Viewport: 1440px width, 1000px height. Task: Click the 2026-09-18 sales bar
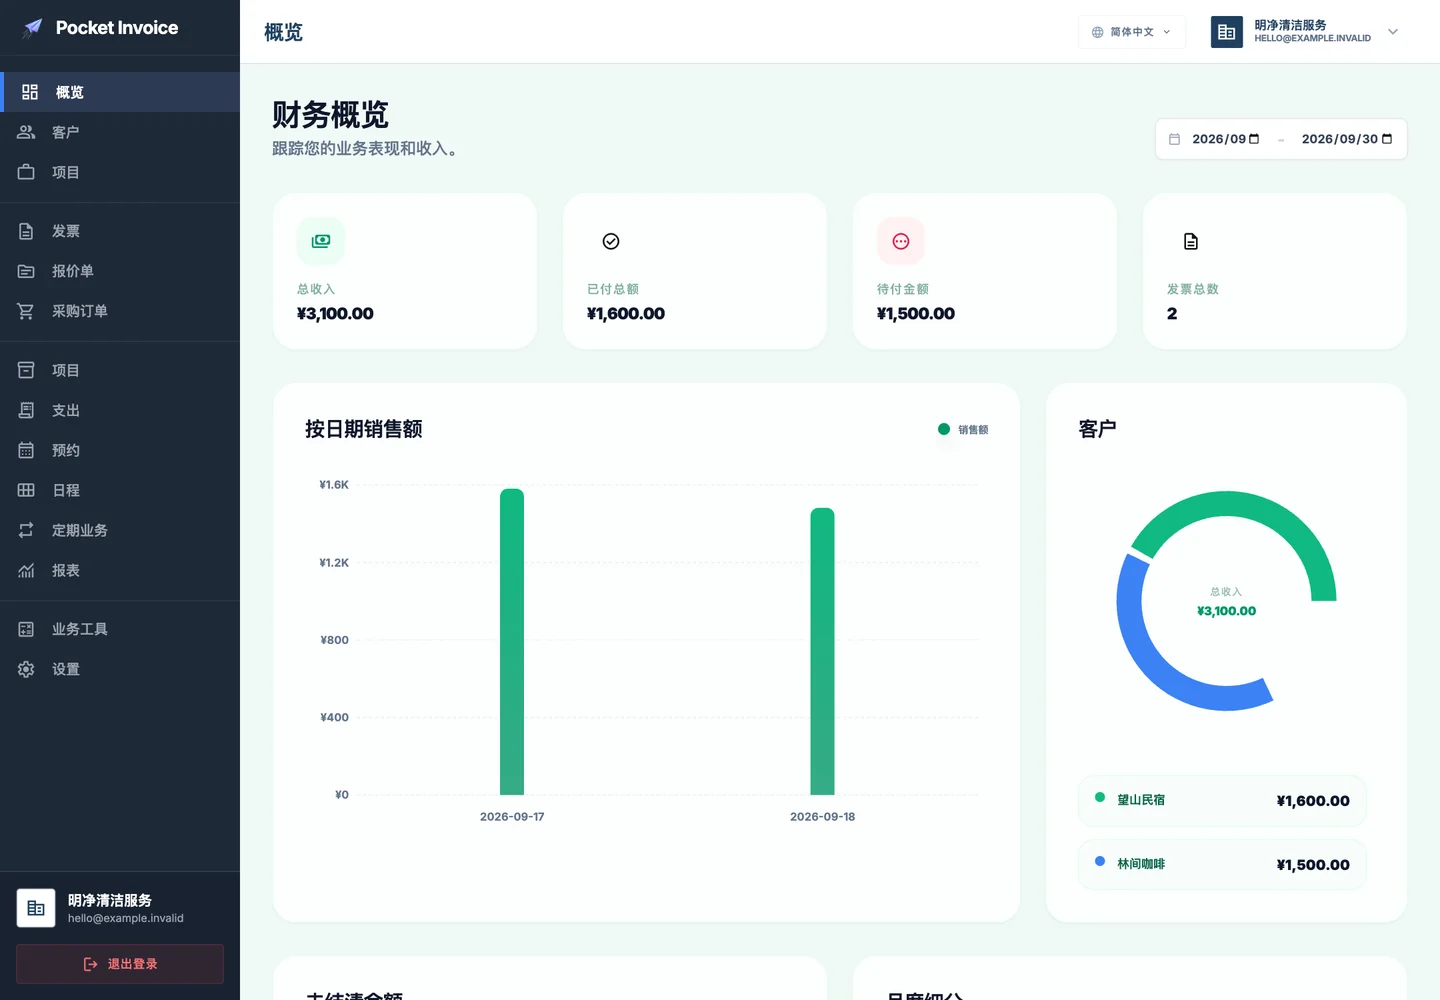pos(822,651)
